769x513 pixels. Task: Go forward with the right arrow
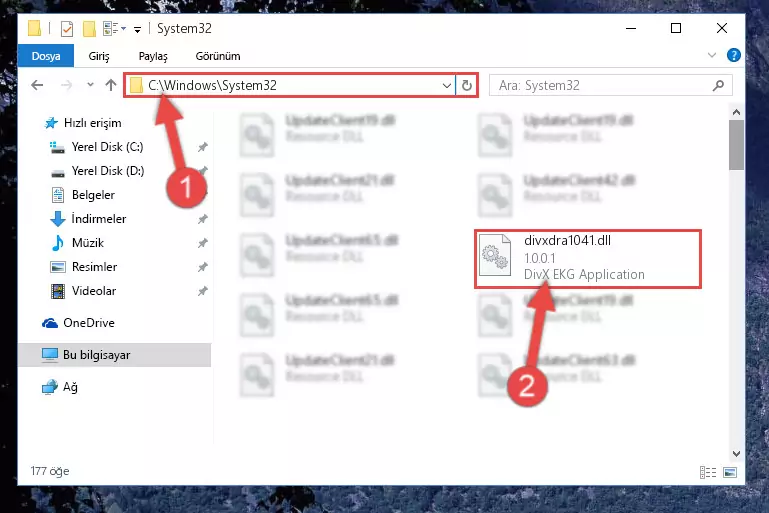(66, 85)
